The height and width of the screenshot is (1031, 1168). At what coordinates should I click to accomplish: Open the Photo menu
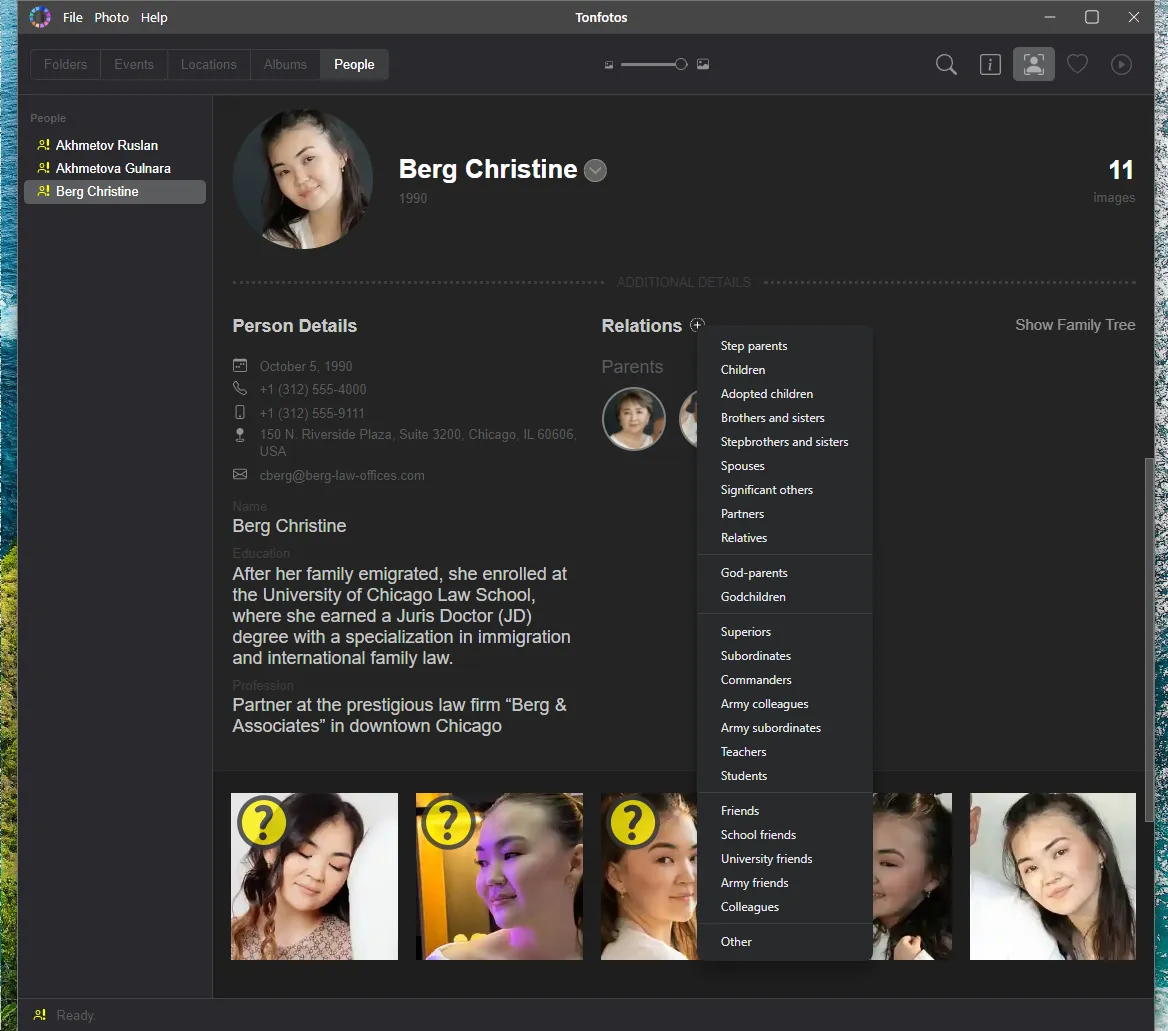pos(112,17)
